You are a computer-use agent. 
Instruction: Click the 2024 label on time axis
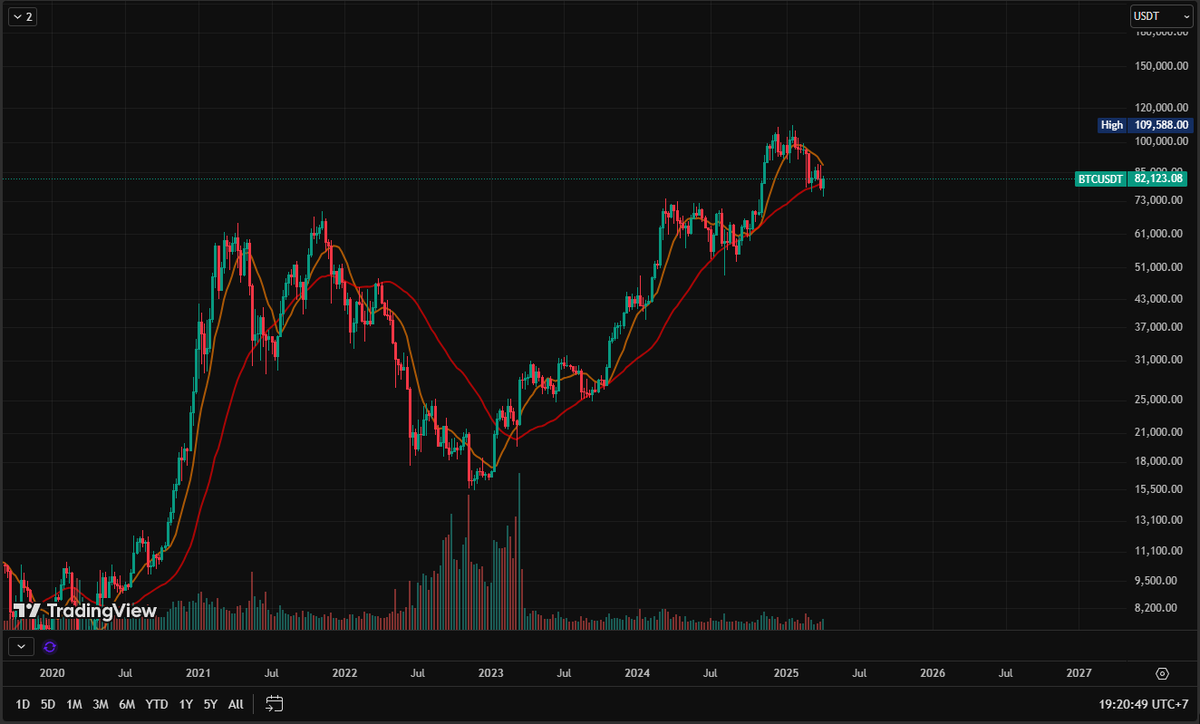(x=638, y=674)
